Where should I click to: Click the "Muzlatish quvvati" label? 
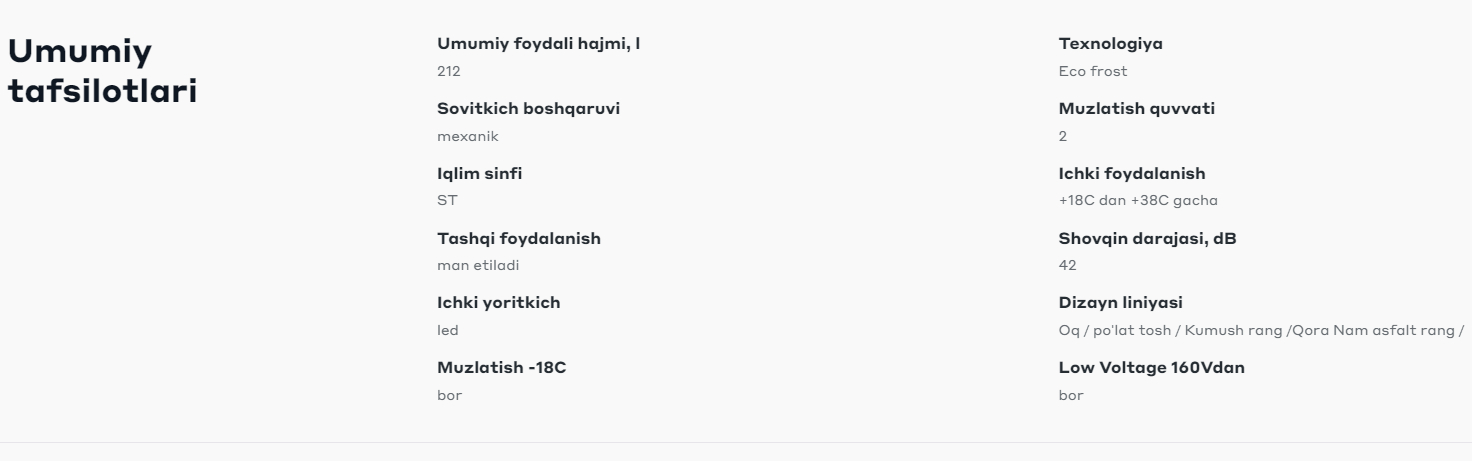(1136, 109)
